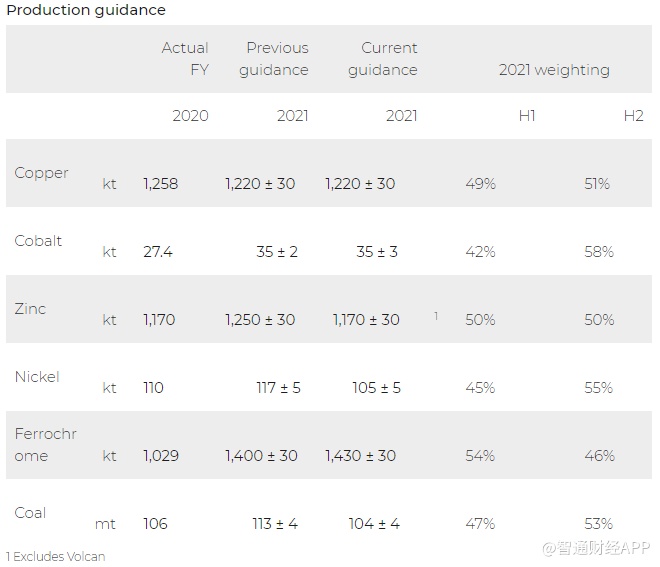The height and width of the screenshot is (567, 660).
Task: Select the Copper row label
Action: pyautogui.click(x=42, y=173)
